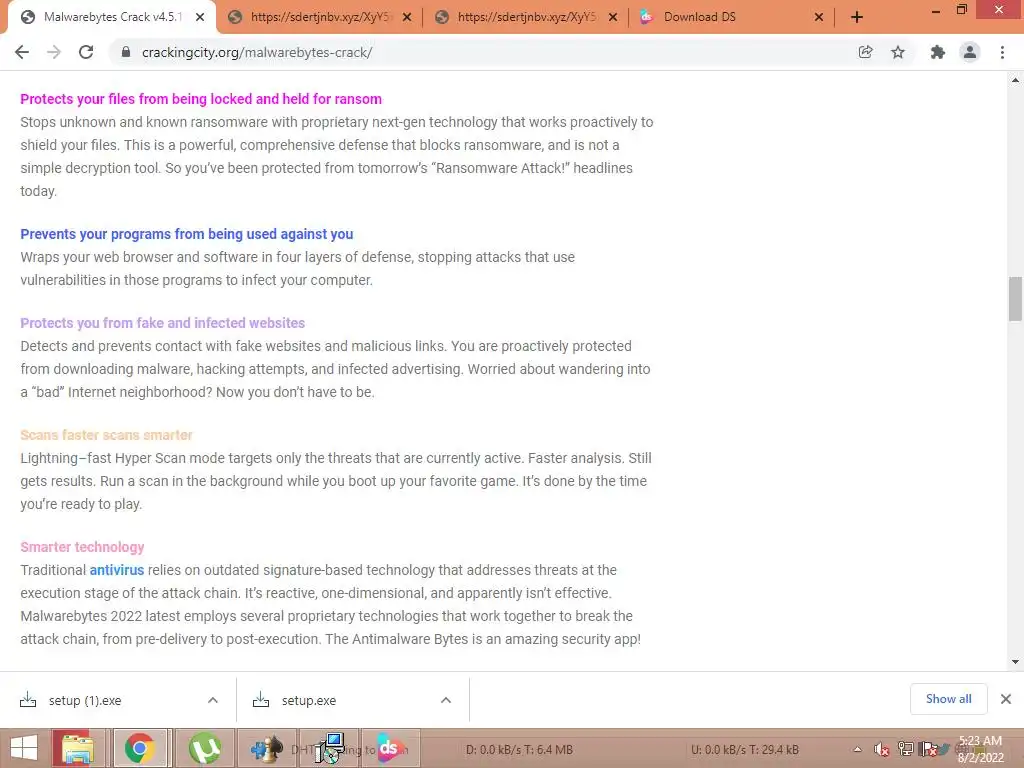The image size is (1024, 768).
Task: Click the DS app taskbar icon
Action: coord(389,749)
